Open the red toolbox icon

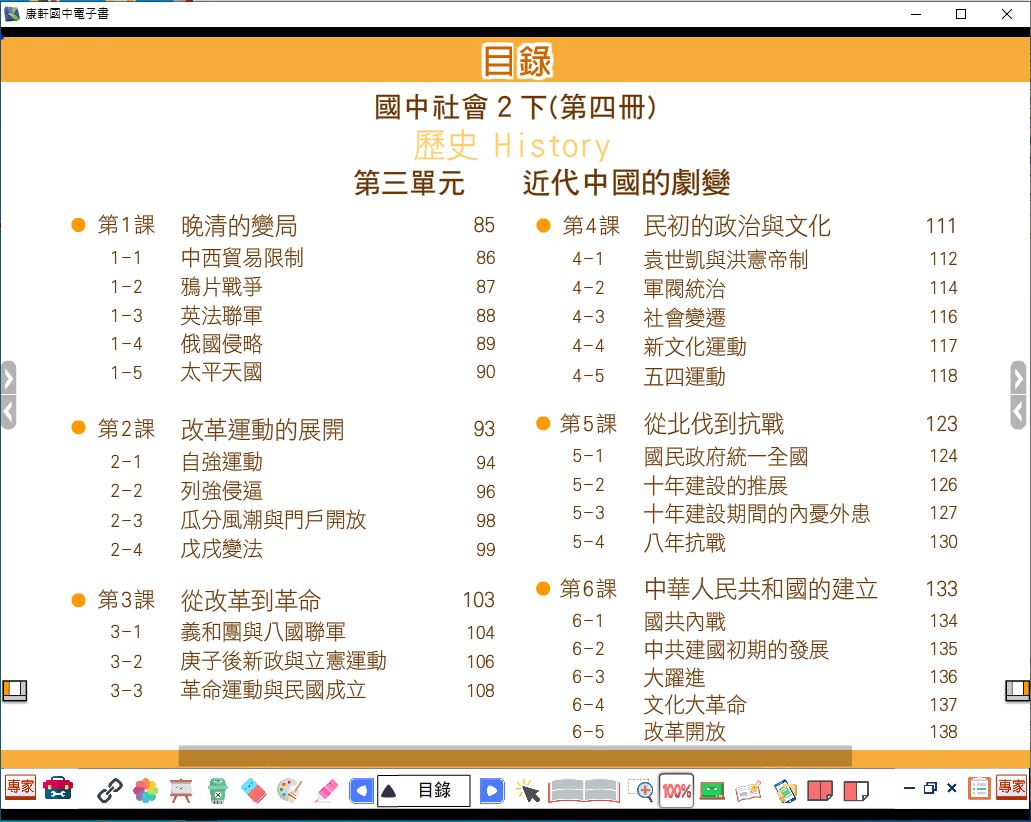click(x=58, y=790)
